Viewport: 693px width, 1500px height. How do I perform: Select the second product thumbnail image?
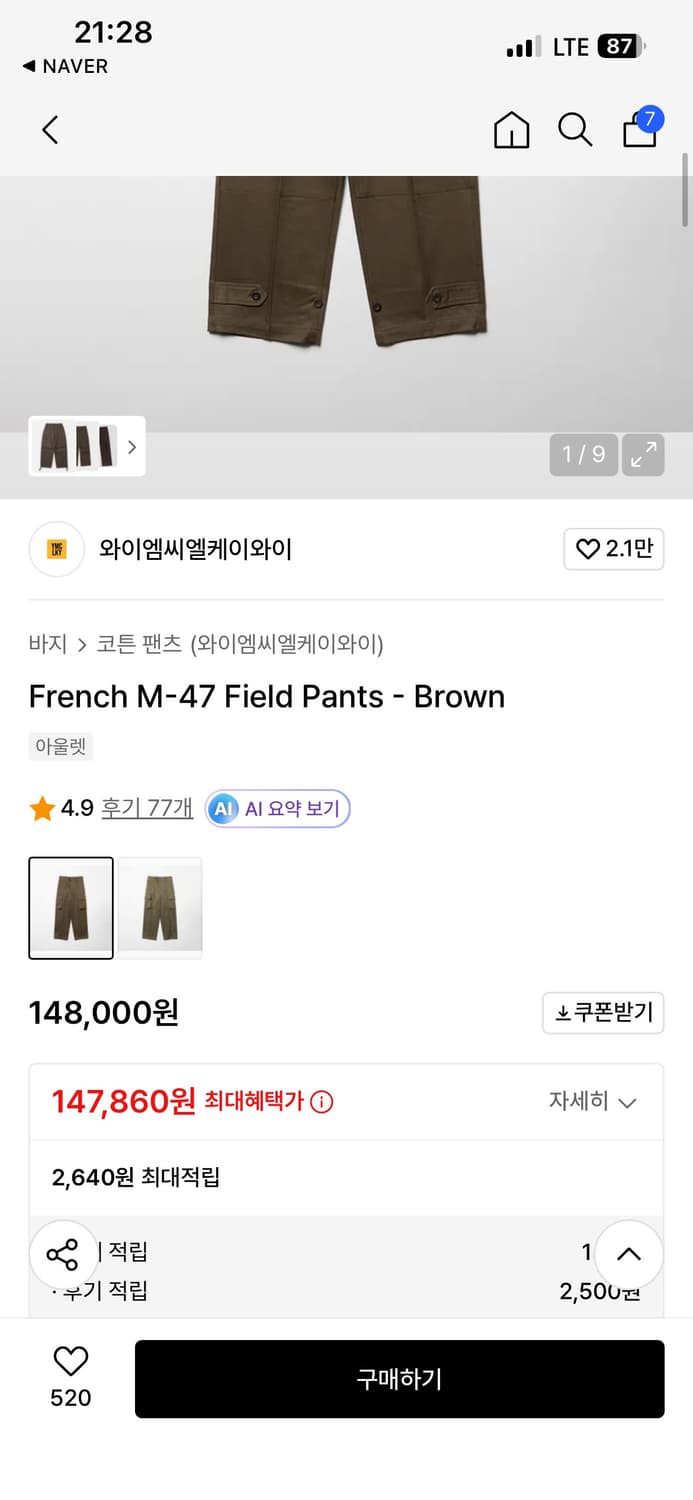pos(159,907)
